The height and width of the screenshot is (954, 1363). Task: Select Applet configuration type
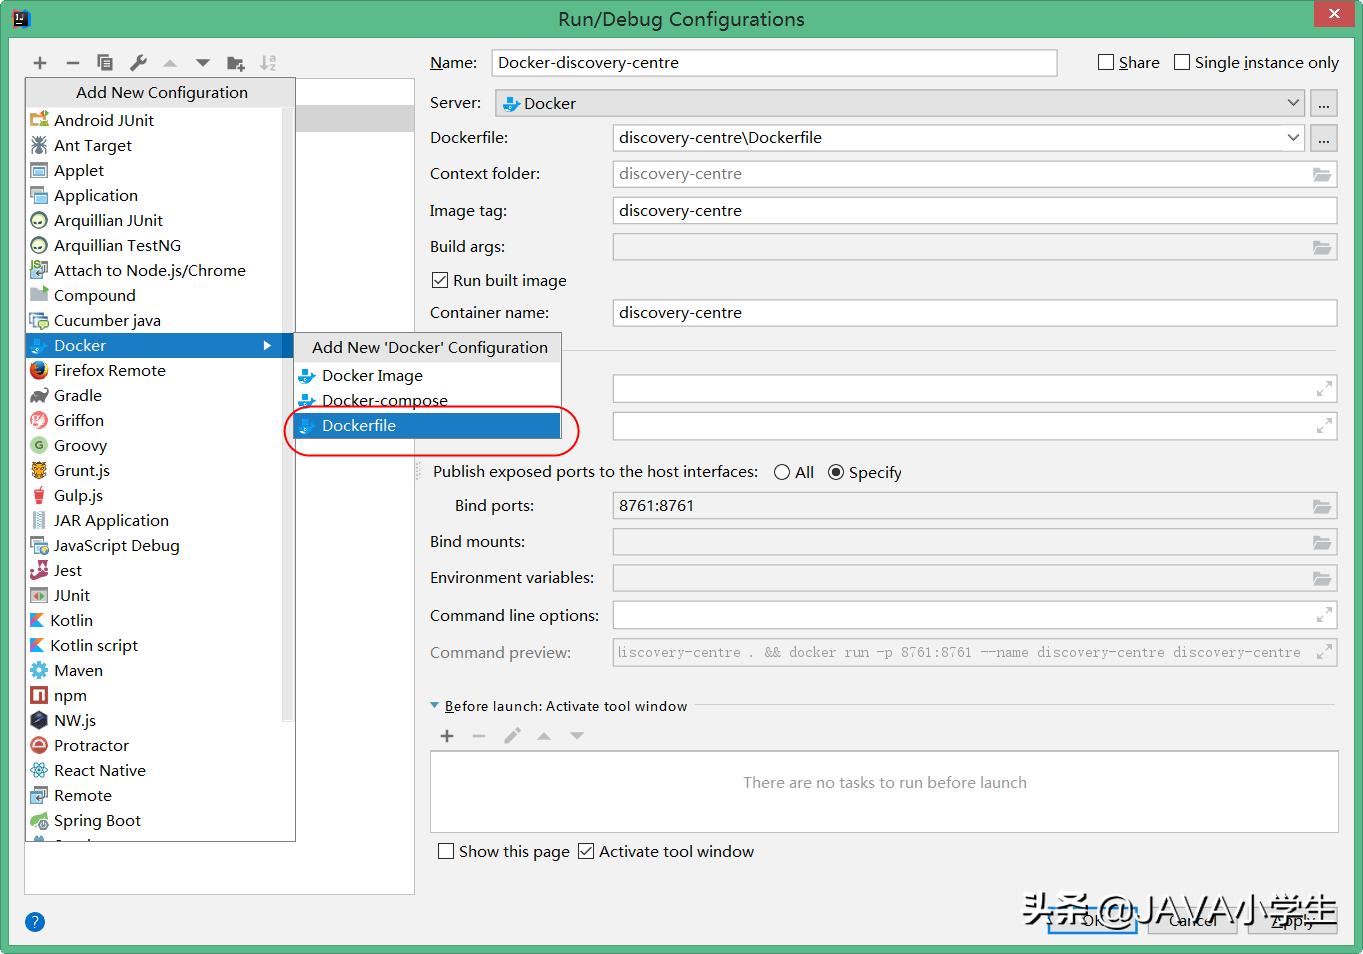[154, 171]
